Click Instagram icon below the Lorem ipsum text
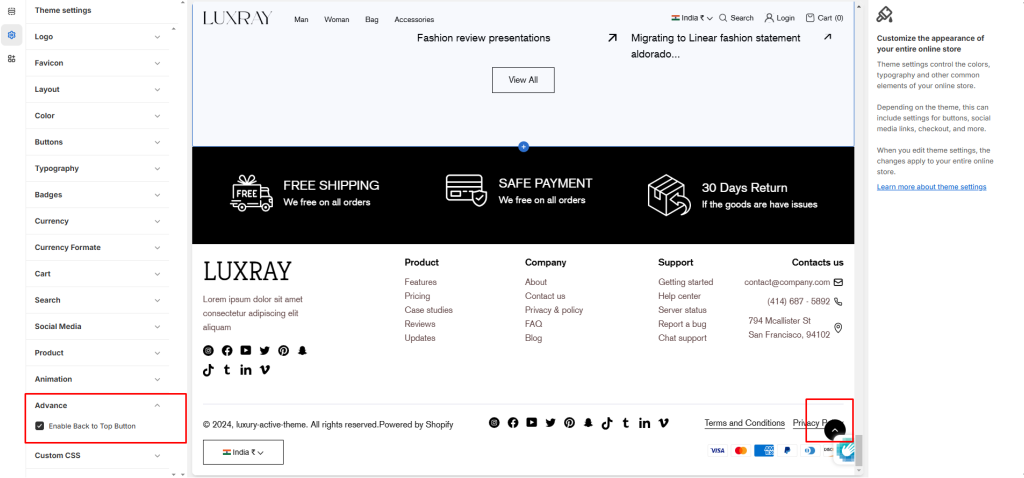The height and width of the screenshot is (478, 1024). [x=208, y=351]
